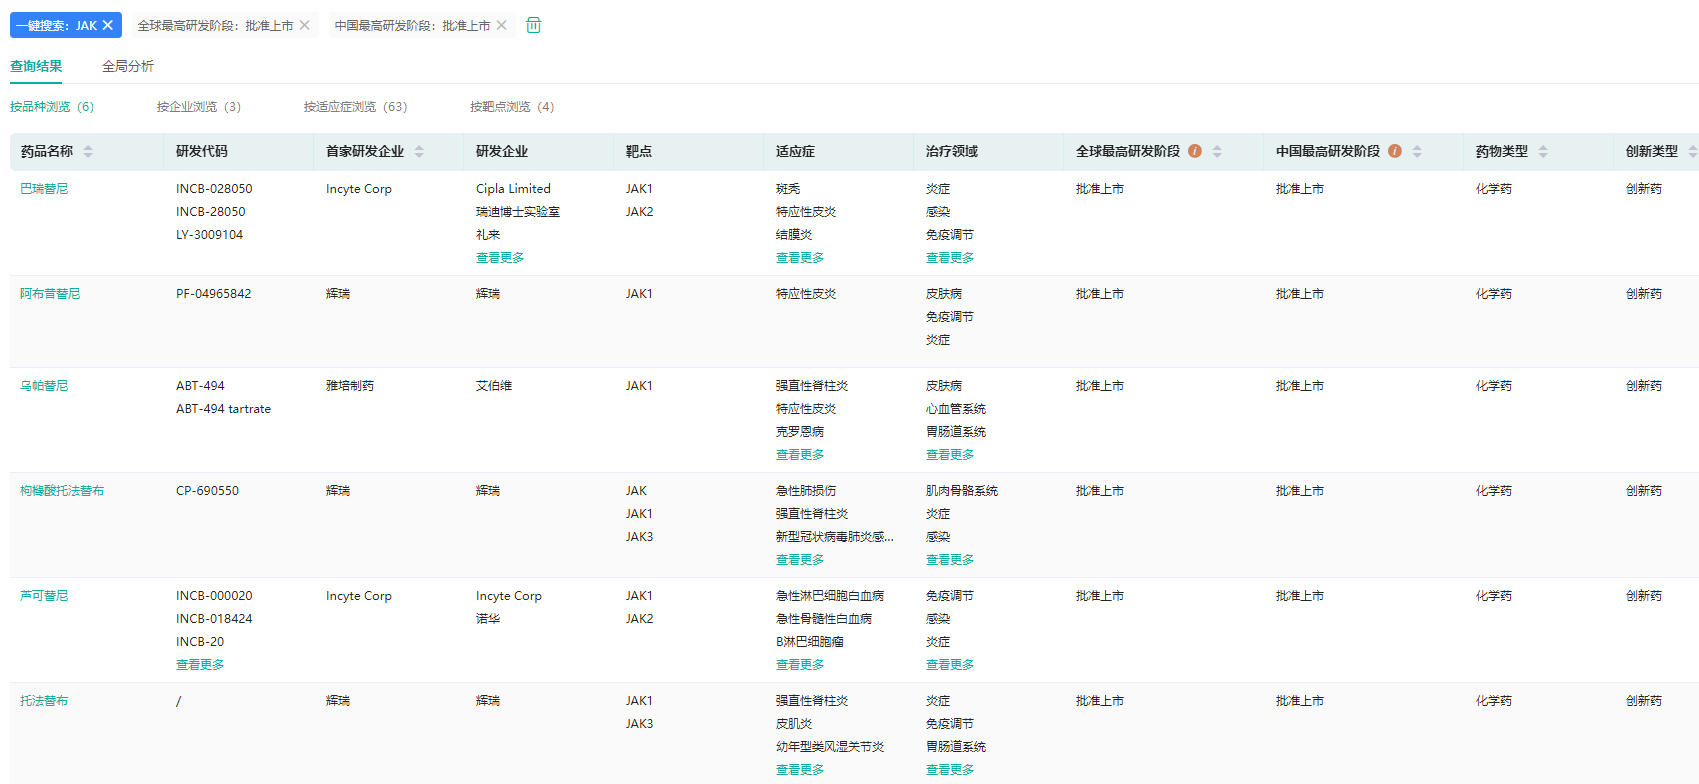Clear all filters with trash icon
The image size is (1699, 784).
(534, 25)
